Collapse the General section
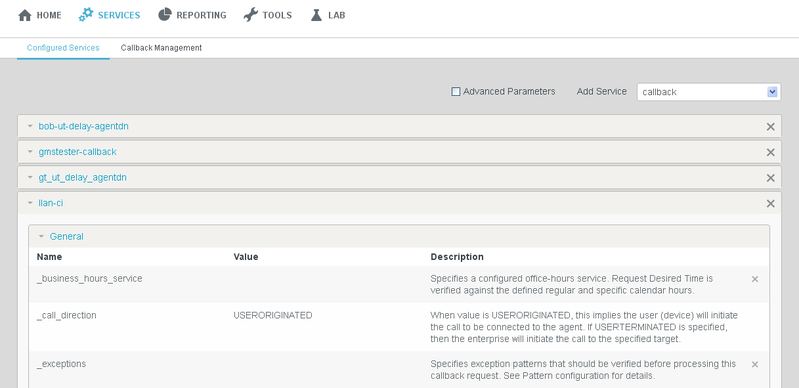The width and height of the screenshot is (799, 388). tap(41, 237)
